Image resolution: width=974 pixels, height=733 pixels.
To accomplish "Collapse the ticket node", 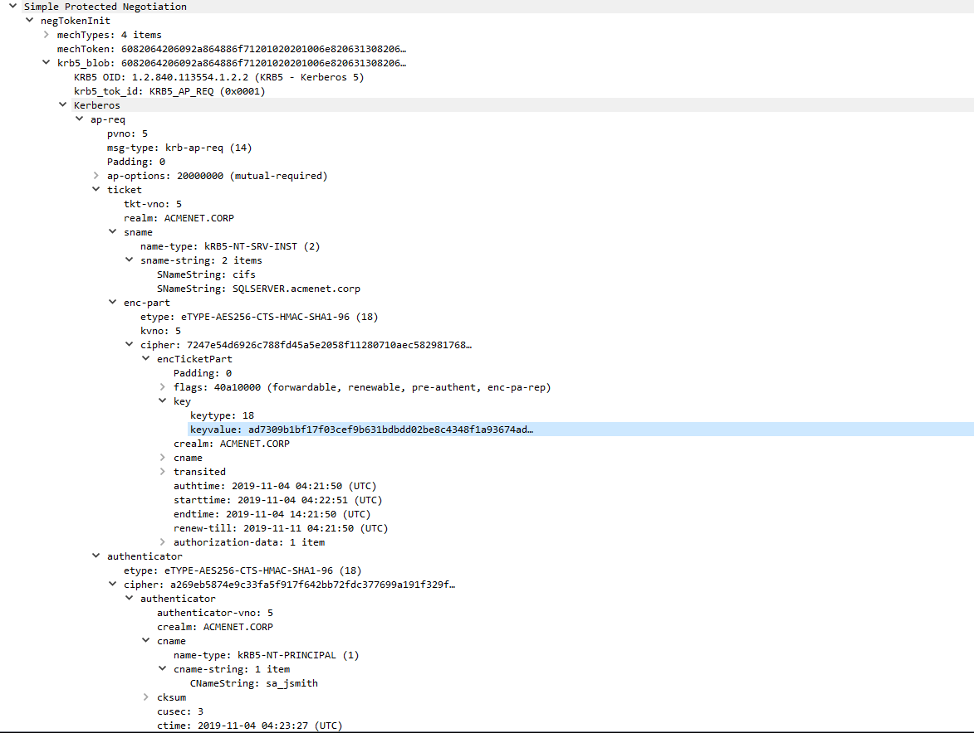I will coord(96,190).
